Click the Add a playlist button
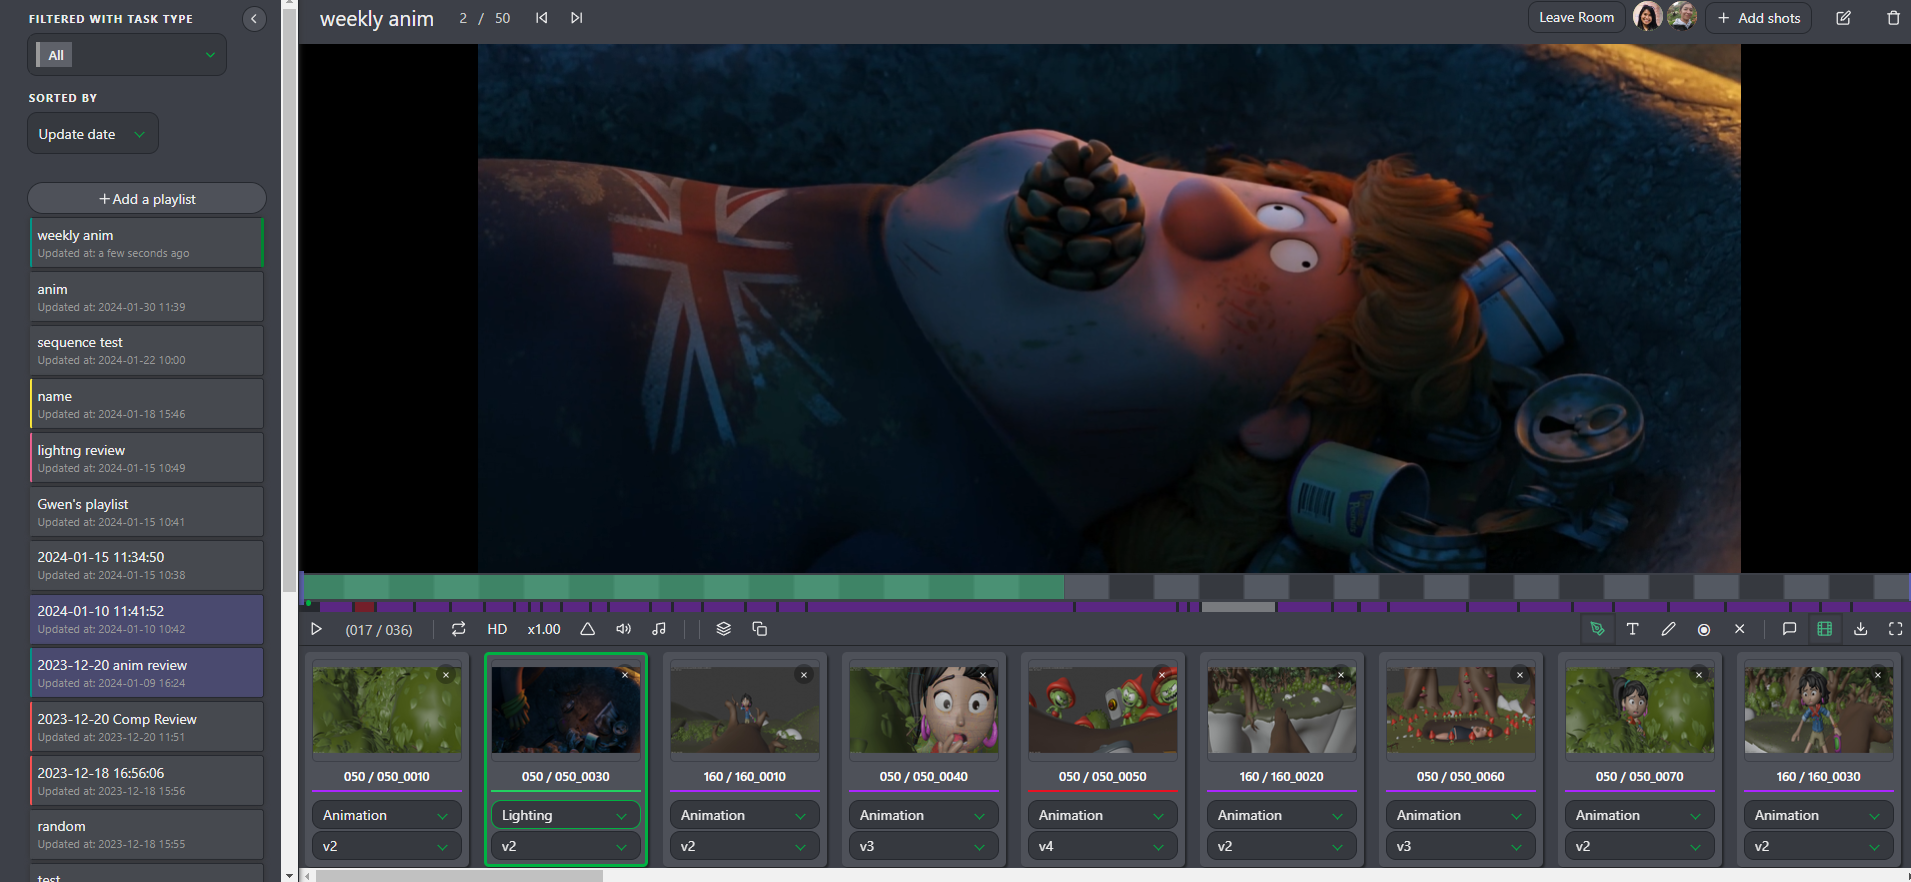Viewport: 1911px width, 882px height. pos(147,199)
